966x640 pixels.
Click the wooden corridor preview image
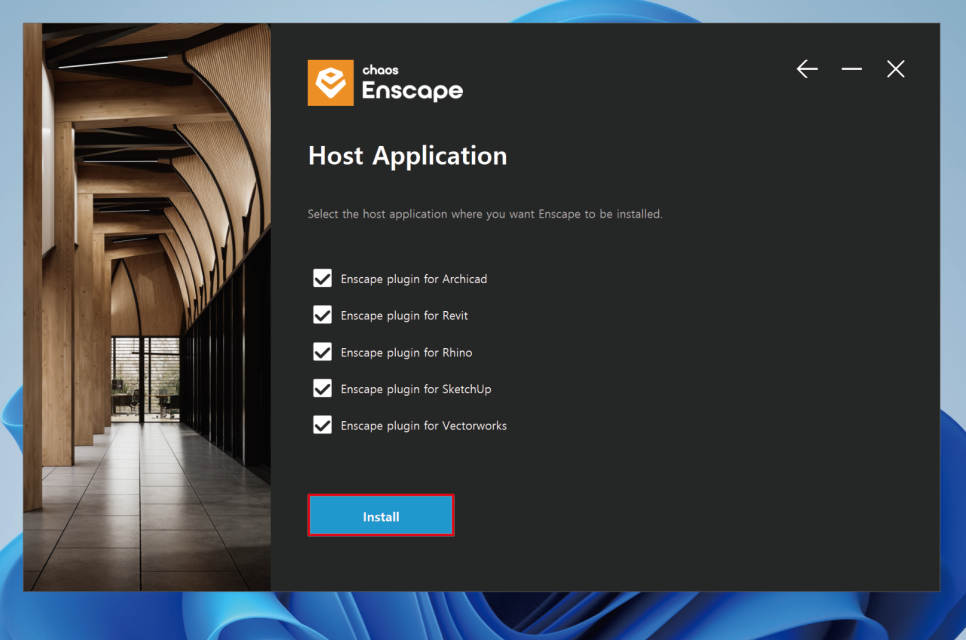click(x=147, y=307)
